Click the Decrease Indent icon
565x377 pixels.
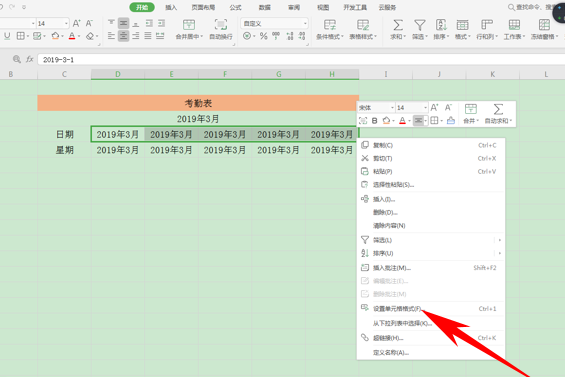[x=149, y=23]
